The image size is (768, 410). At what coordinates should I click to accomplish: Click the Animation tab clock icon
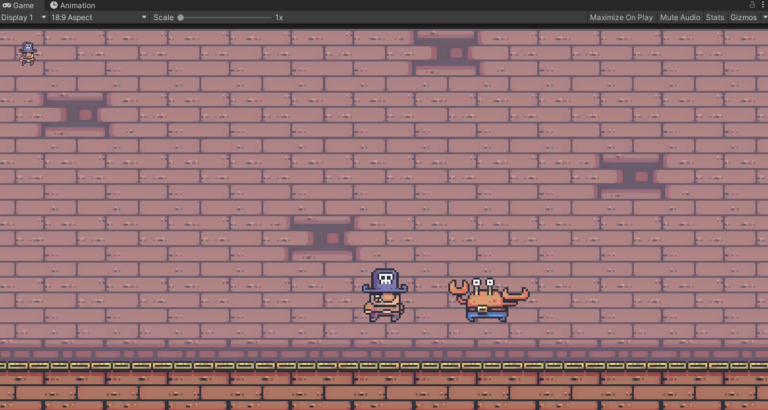click(x=54, y=5)
